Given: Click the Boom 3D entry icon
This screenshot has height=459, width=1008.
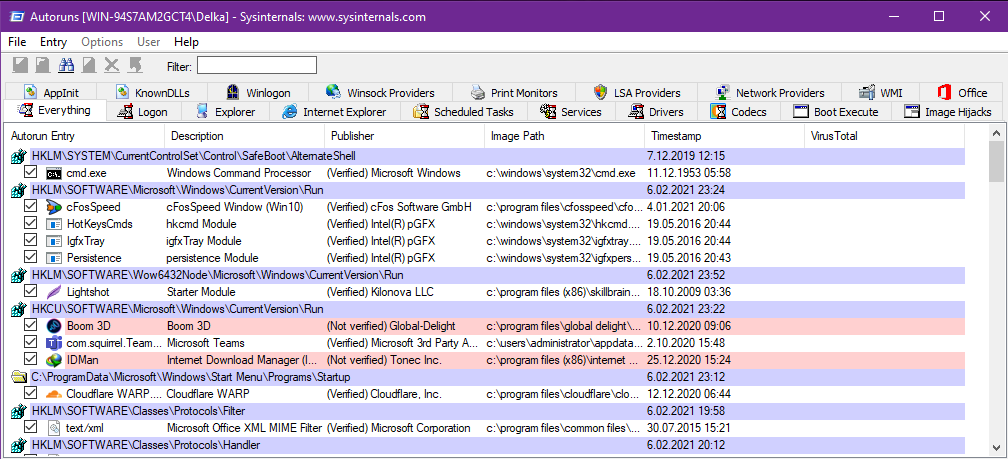Looking at the screenshot, I should (53, 326).
